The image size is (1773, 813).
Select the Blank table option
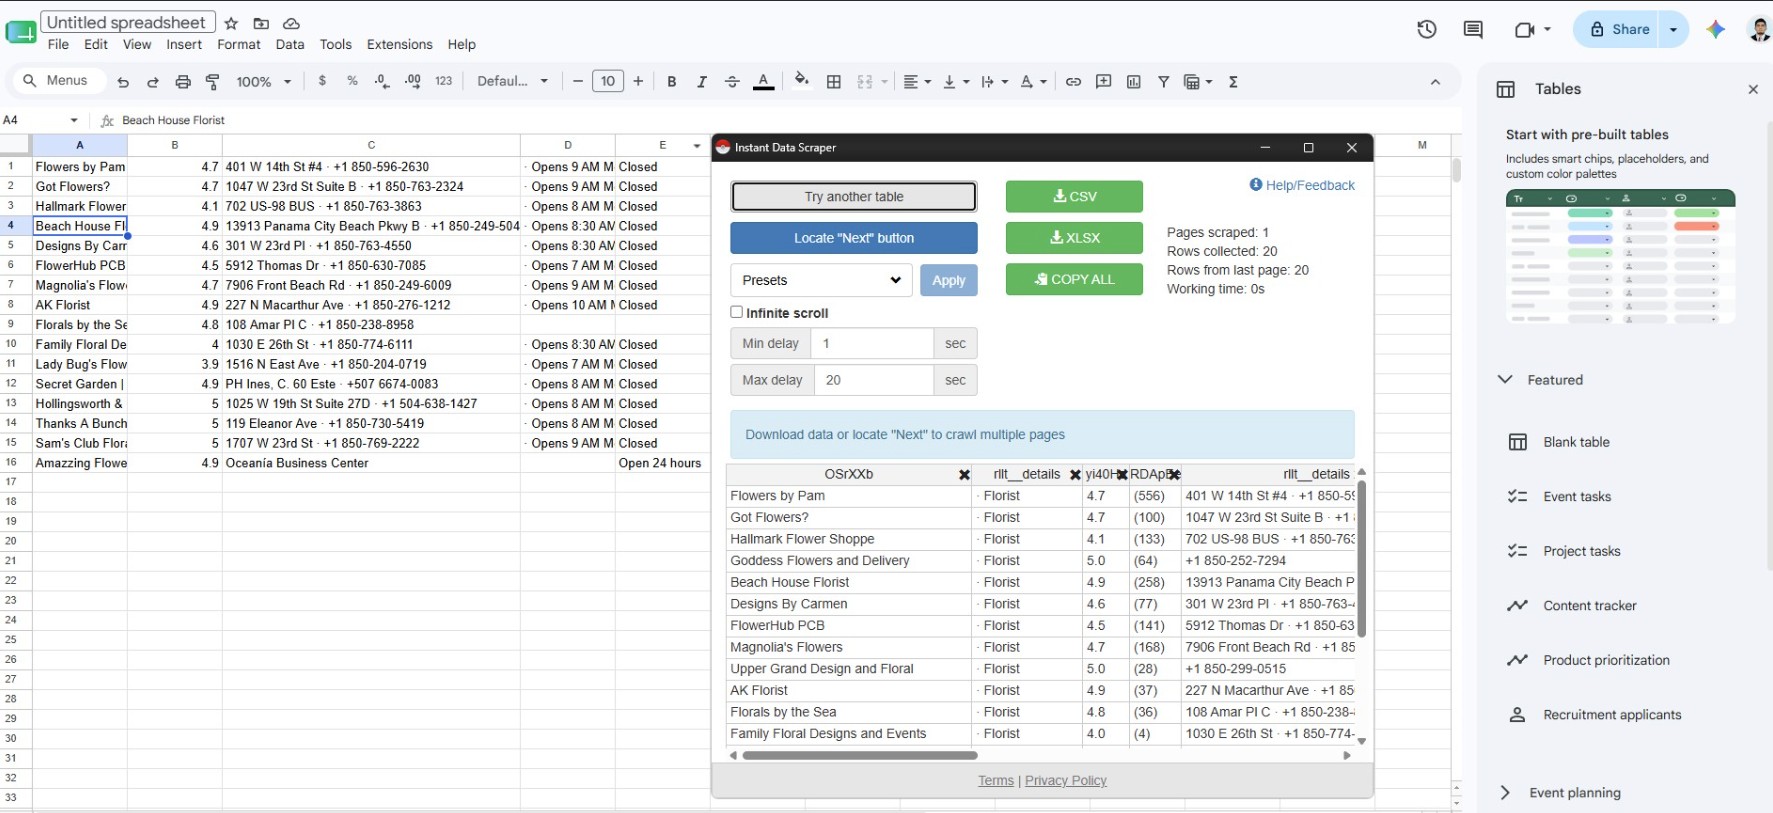1576,442
